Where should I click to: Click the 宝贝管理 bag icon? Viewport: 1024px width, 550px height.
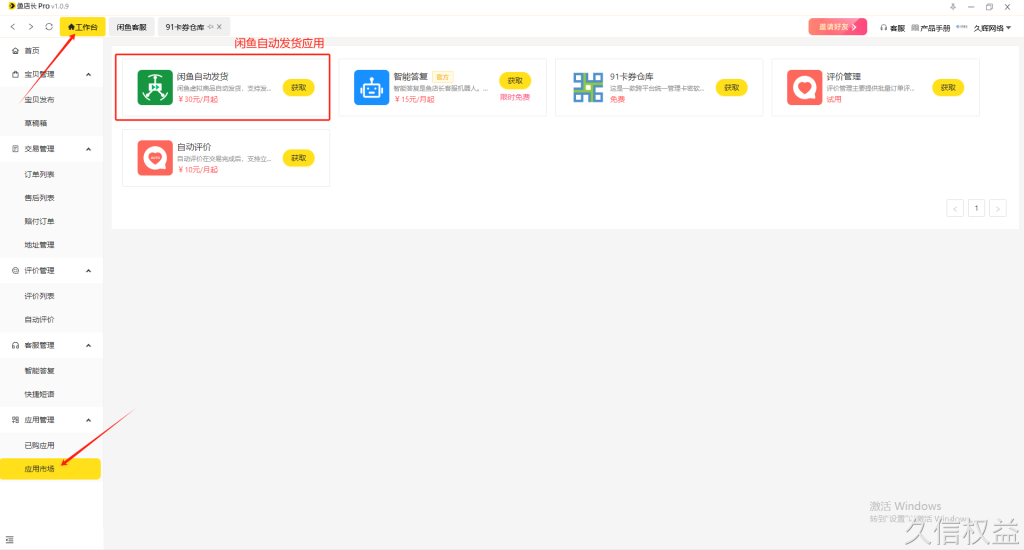coord(16,74)
